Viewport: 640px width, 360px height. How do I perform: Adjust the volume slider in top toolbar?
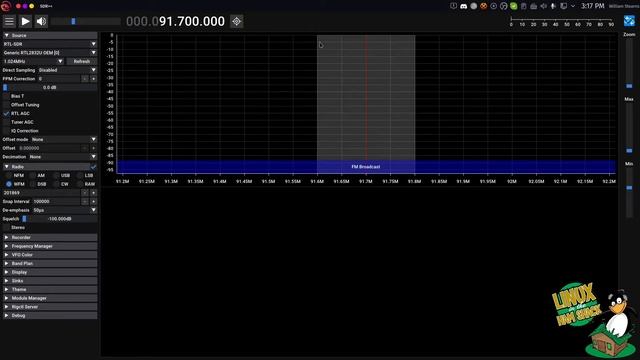pos(86,21)
